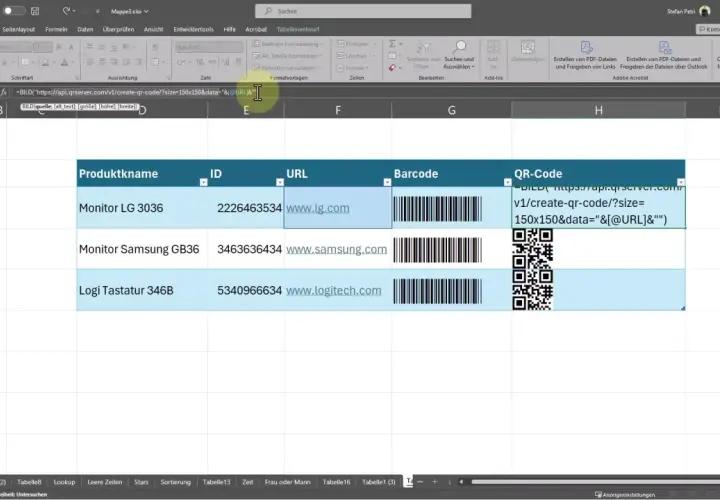Click the font color icon
Viewport: 720px width, 500px height.
point(64,62)
